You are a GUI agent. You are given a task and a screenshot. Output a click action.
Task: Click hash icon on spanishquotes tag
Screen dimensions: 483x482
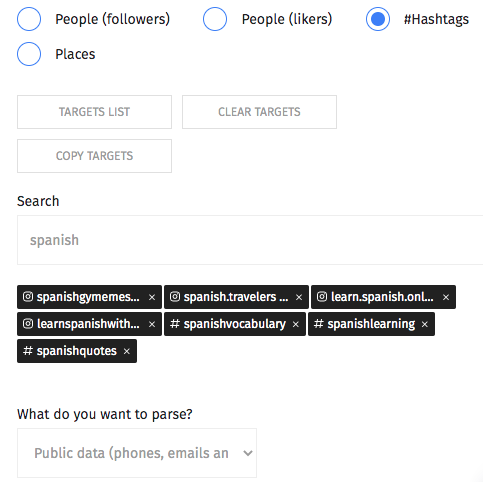coord(28,351)
